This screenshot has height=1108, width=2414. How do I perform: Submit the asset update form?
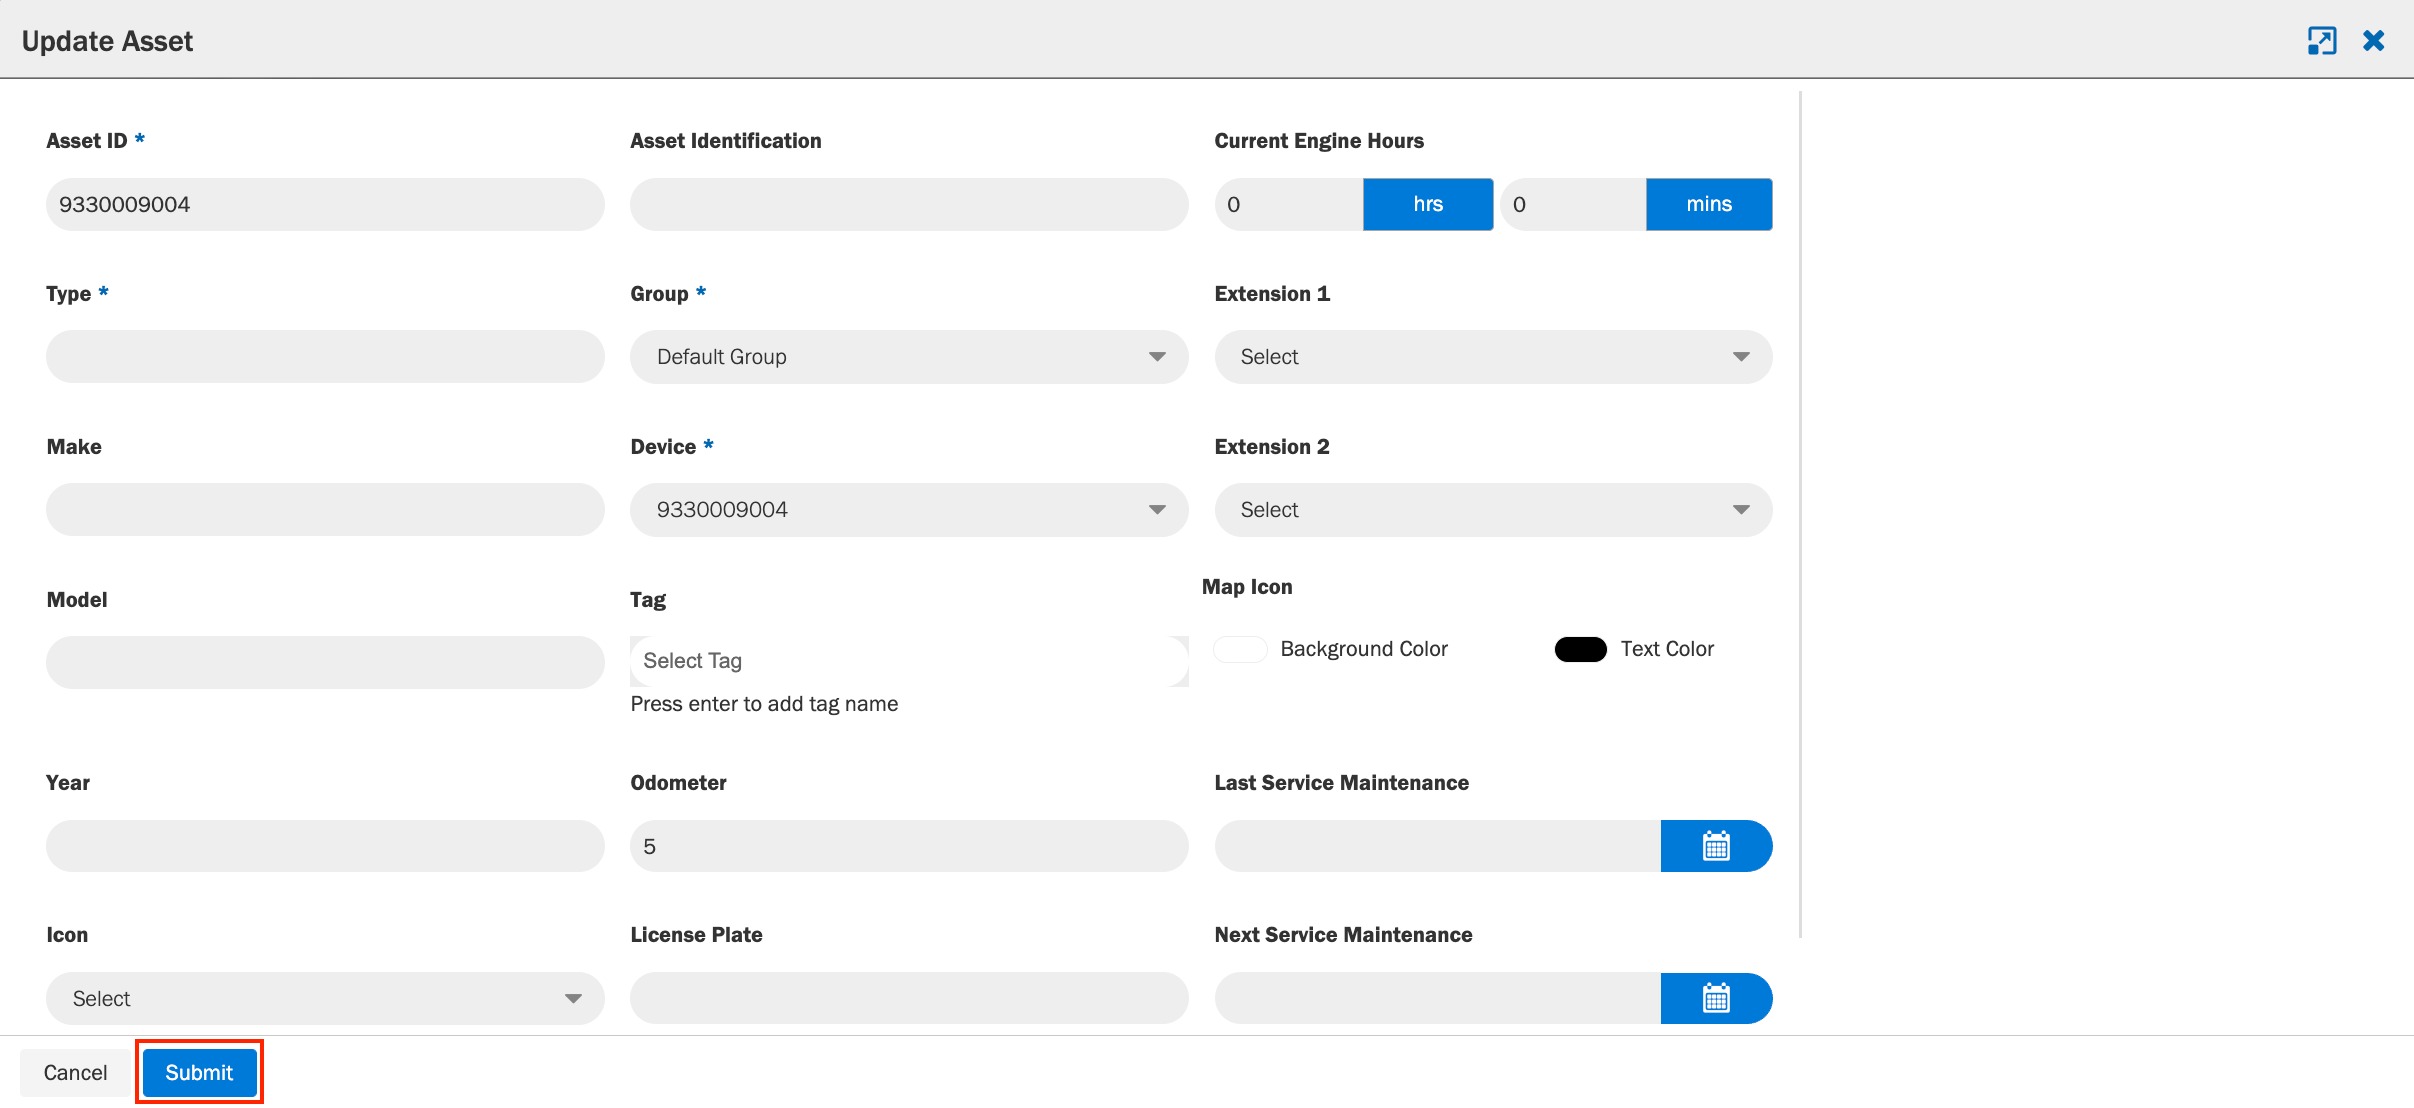pos(199,1072)
